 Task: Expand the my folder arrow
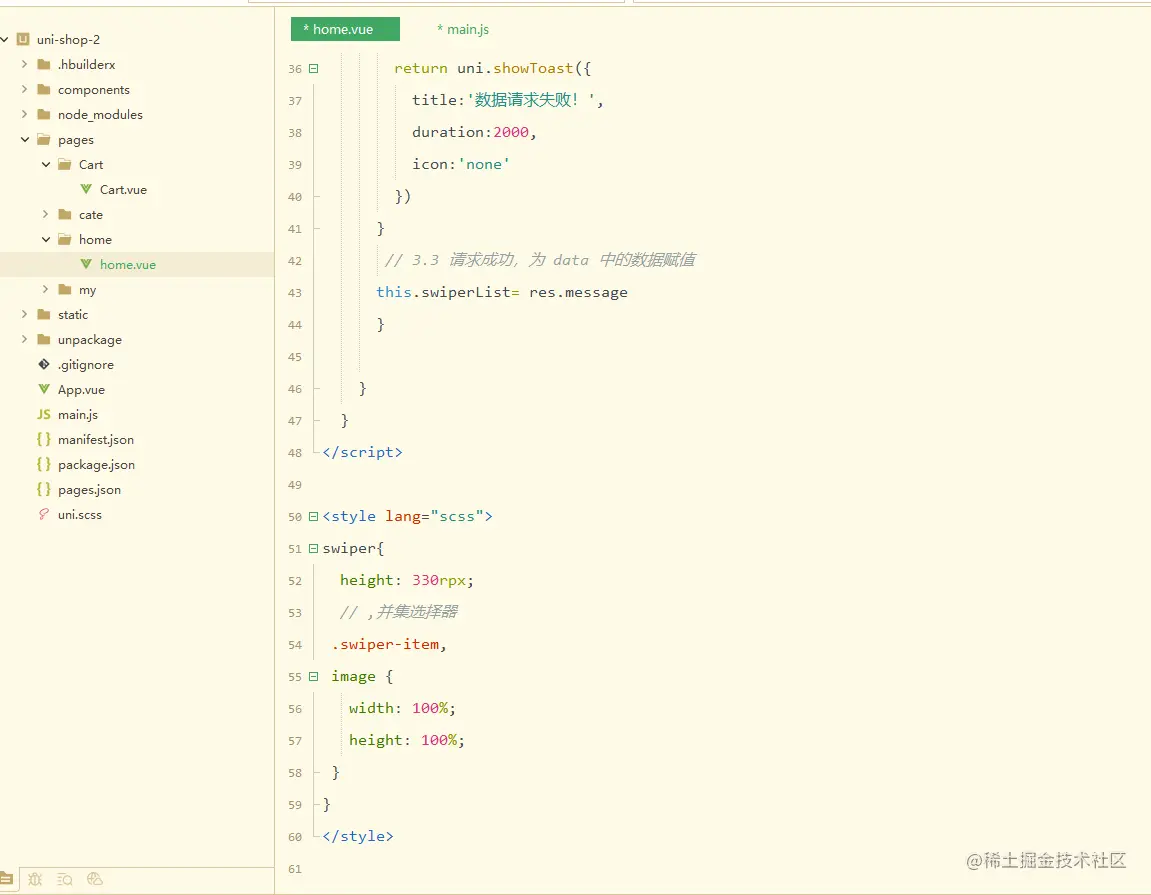[46, 289]
